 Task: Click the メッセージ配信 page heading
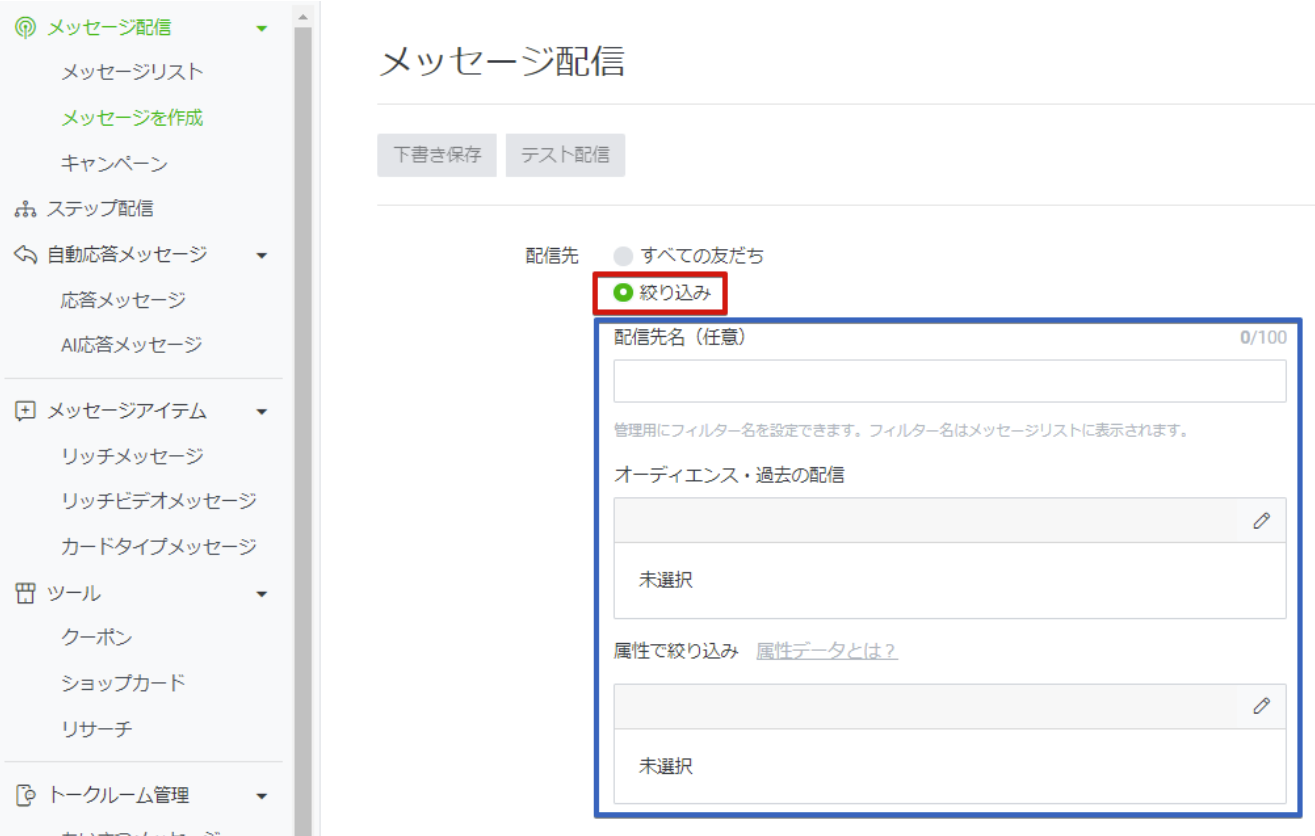point(502,62)
